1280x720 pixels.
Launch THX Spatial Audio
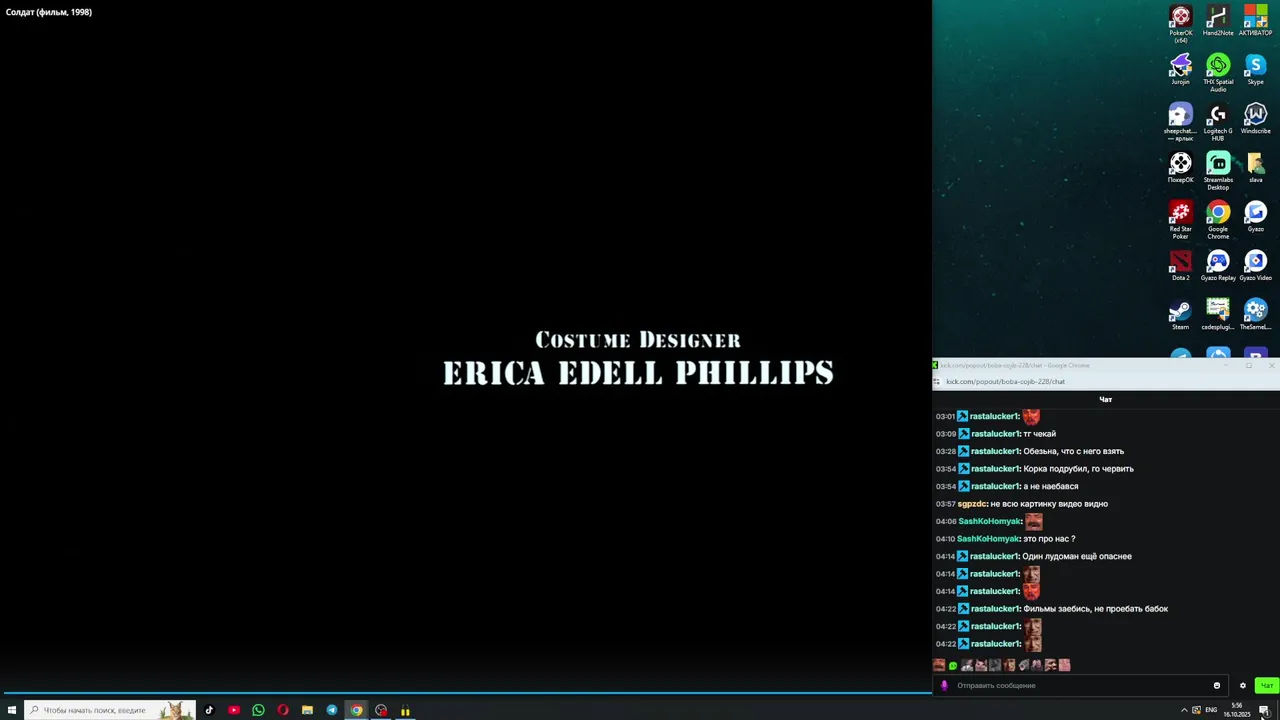click(x=1218, y=73)
